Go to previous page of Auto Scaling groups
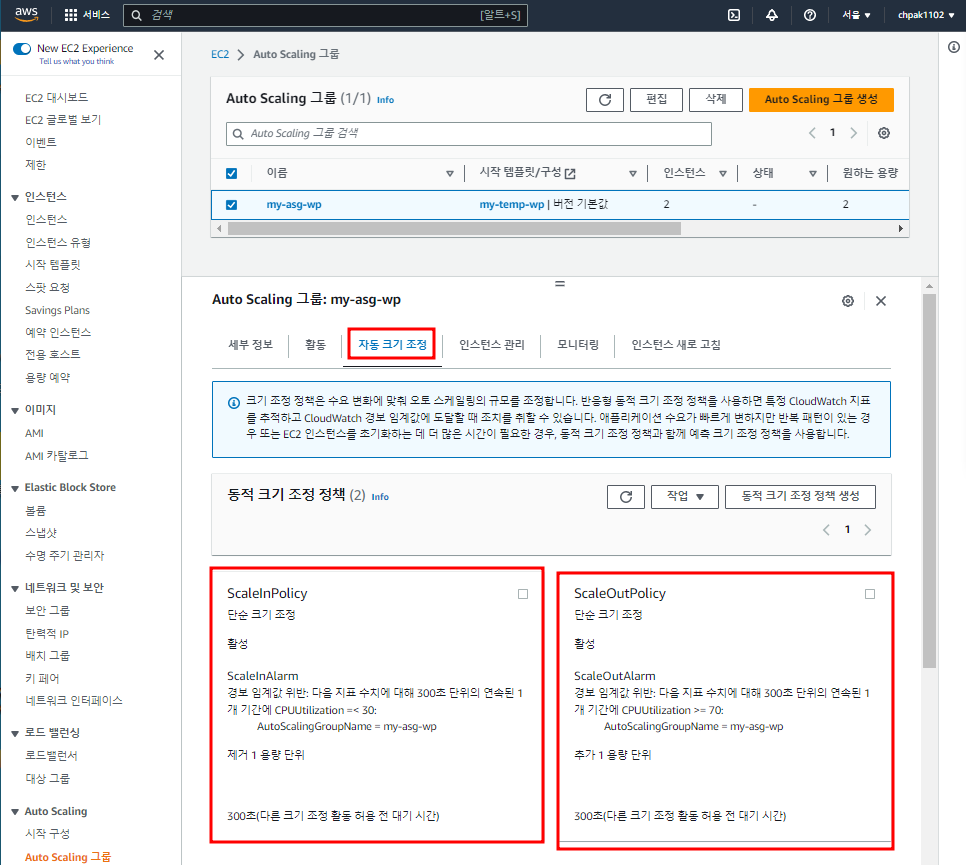This screenshot has width=966, height=865. (x=812, y=133)
